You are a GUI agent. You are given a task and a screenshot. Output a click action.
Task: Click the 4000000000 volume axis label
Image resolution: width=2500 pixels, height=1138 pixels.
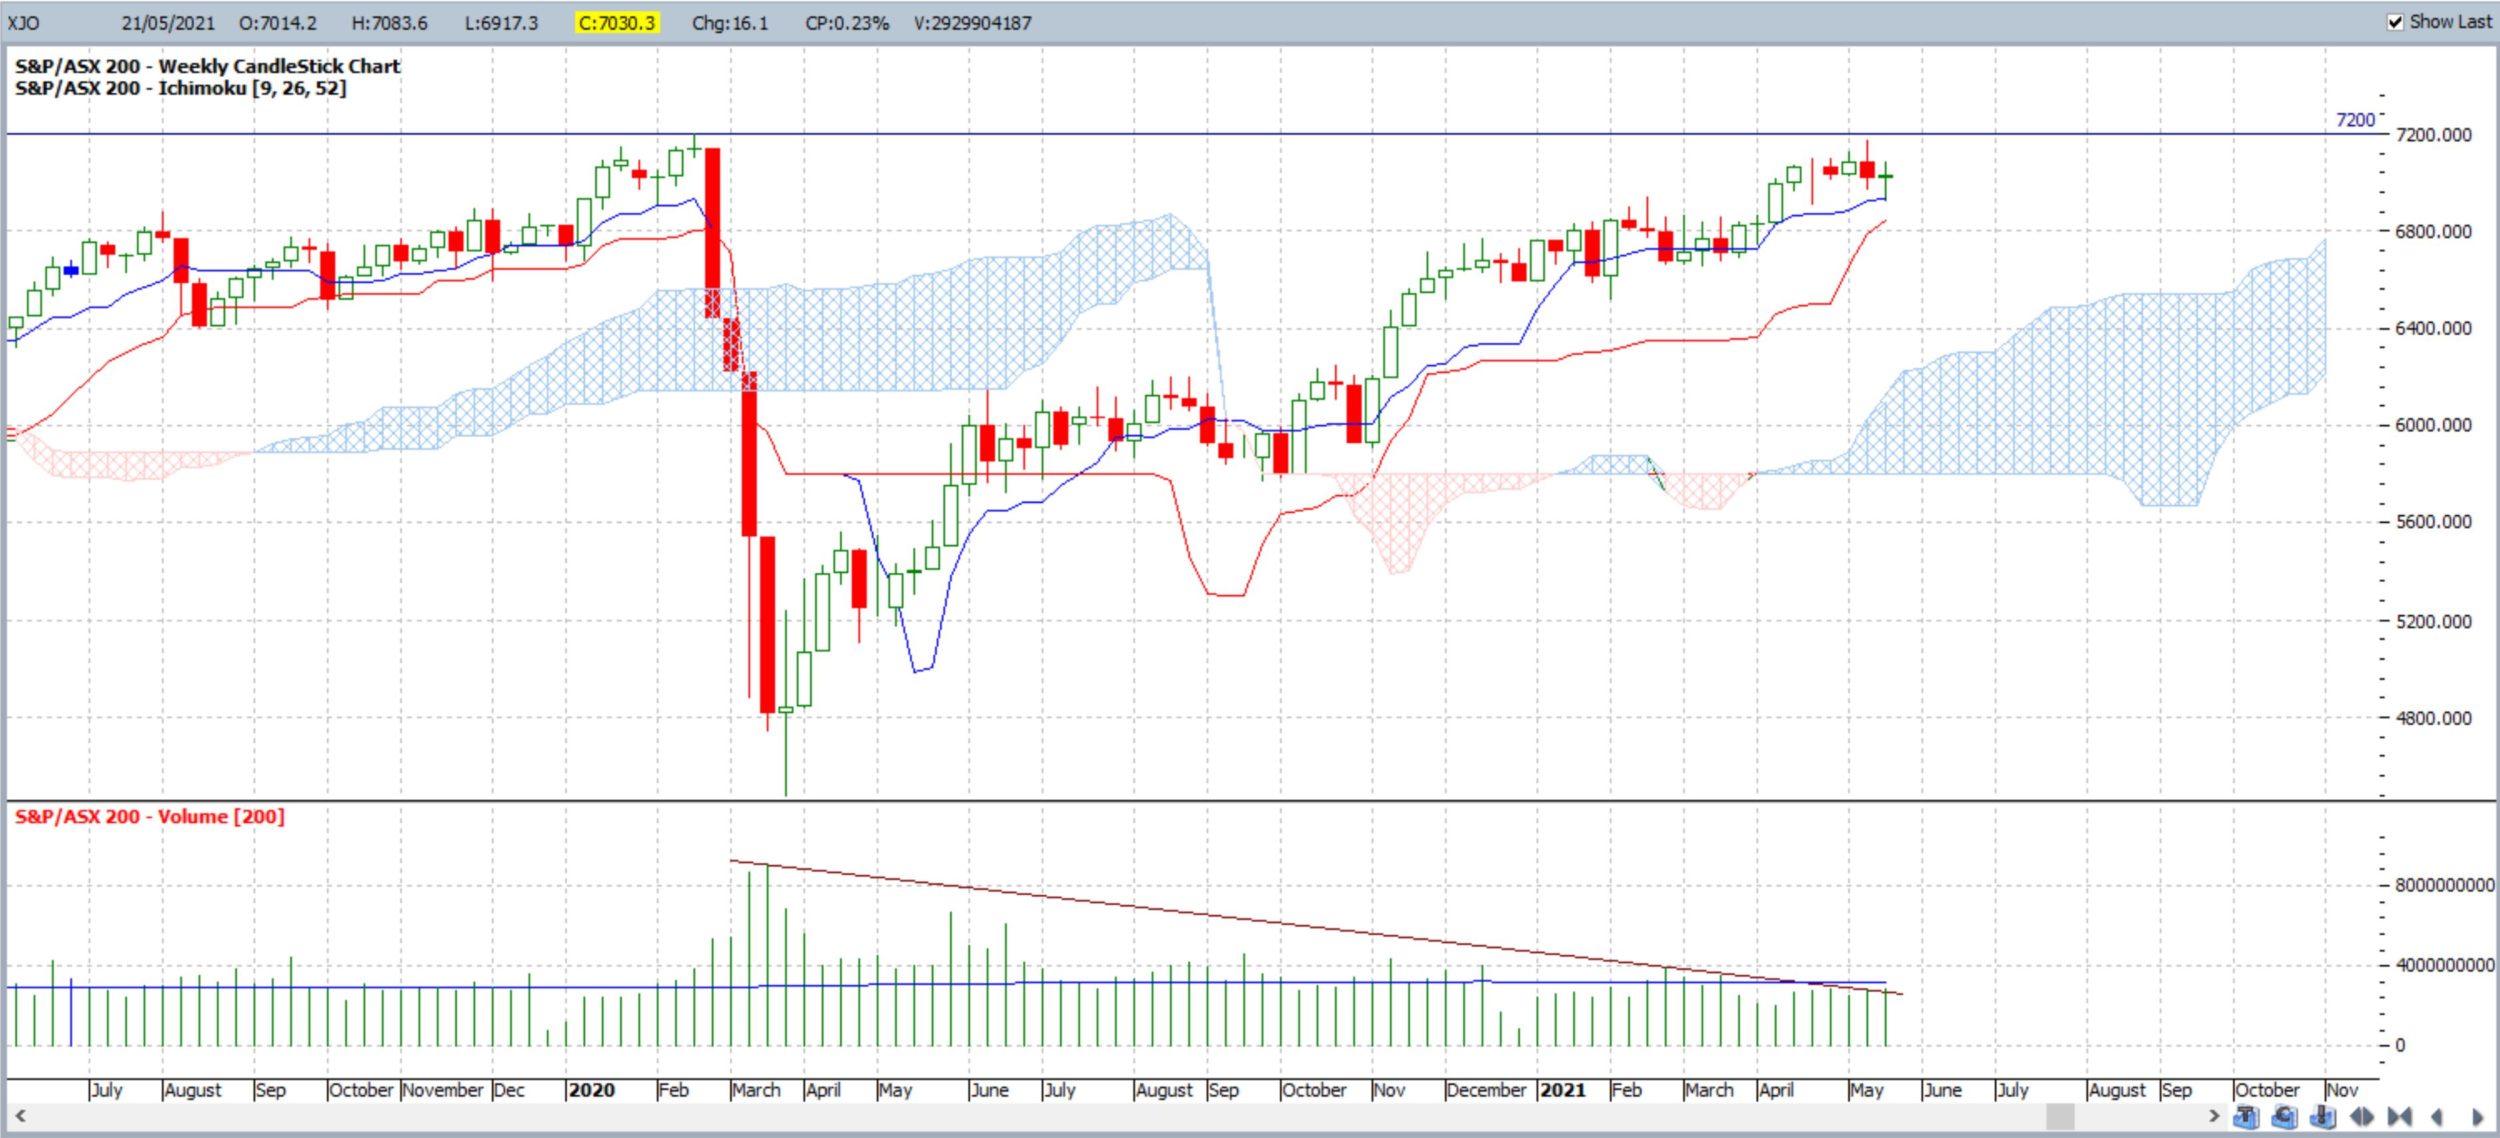point(2444,965)
